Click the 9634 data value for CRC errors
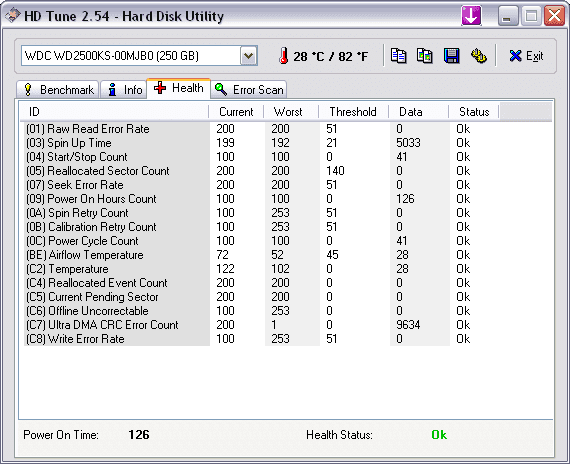Screen dimensions: 570x464 pos(408,325)
